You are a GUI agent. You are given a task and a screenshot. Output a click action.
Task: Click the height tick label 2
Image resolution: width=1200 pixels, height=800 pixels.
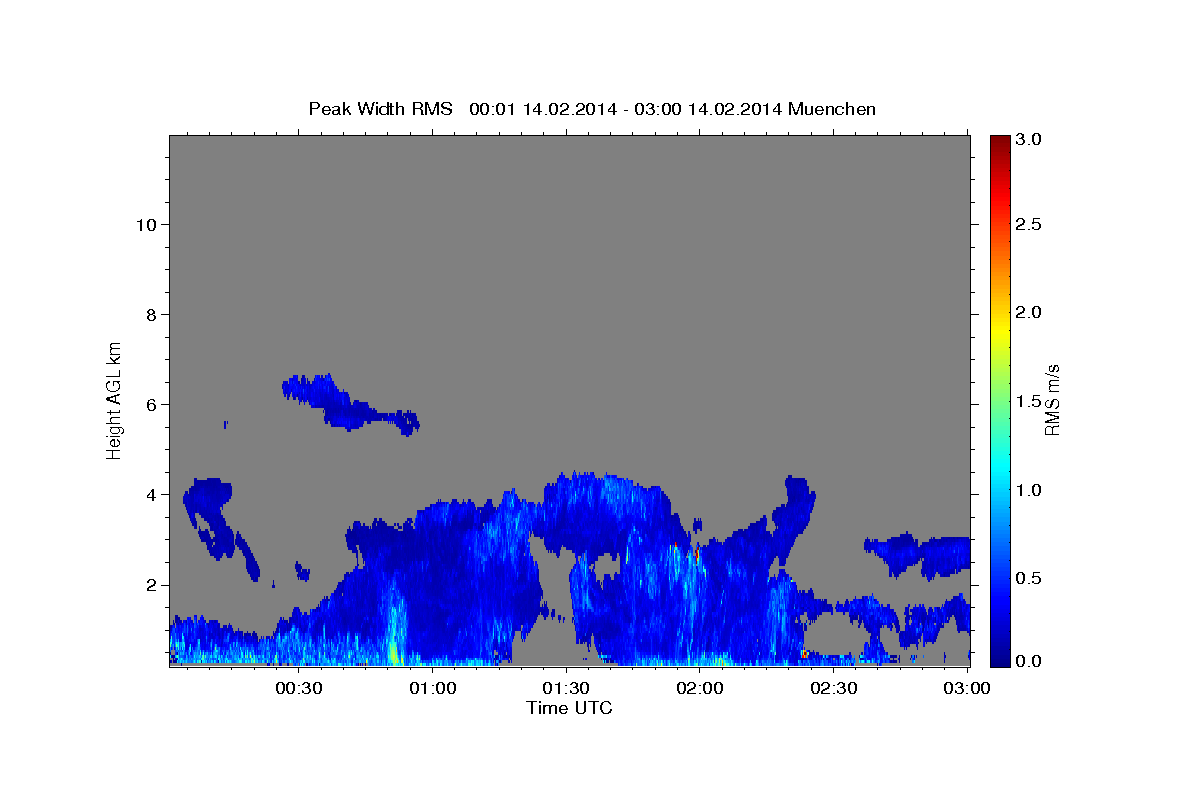151,584
